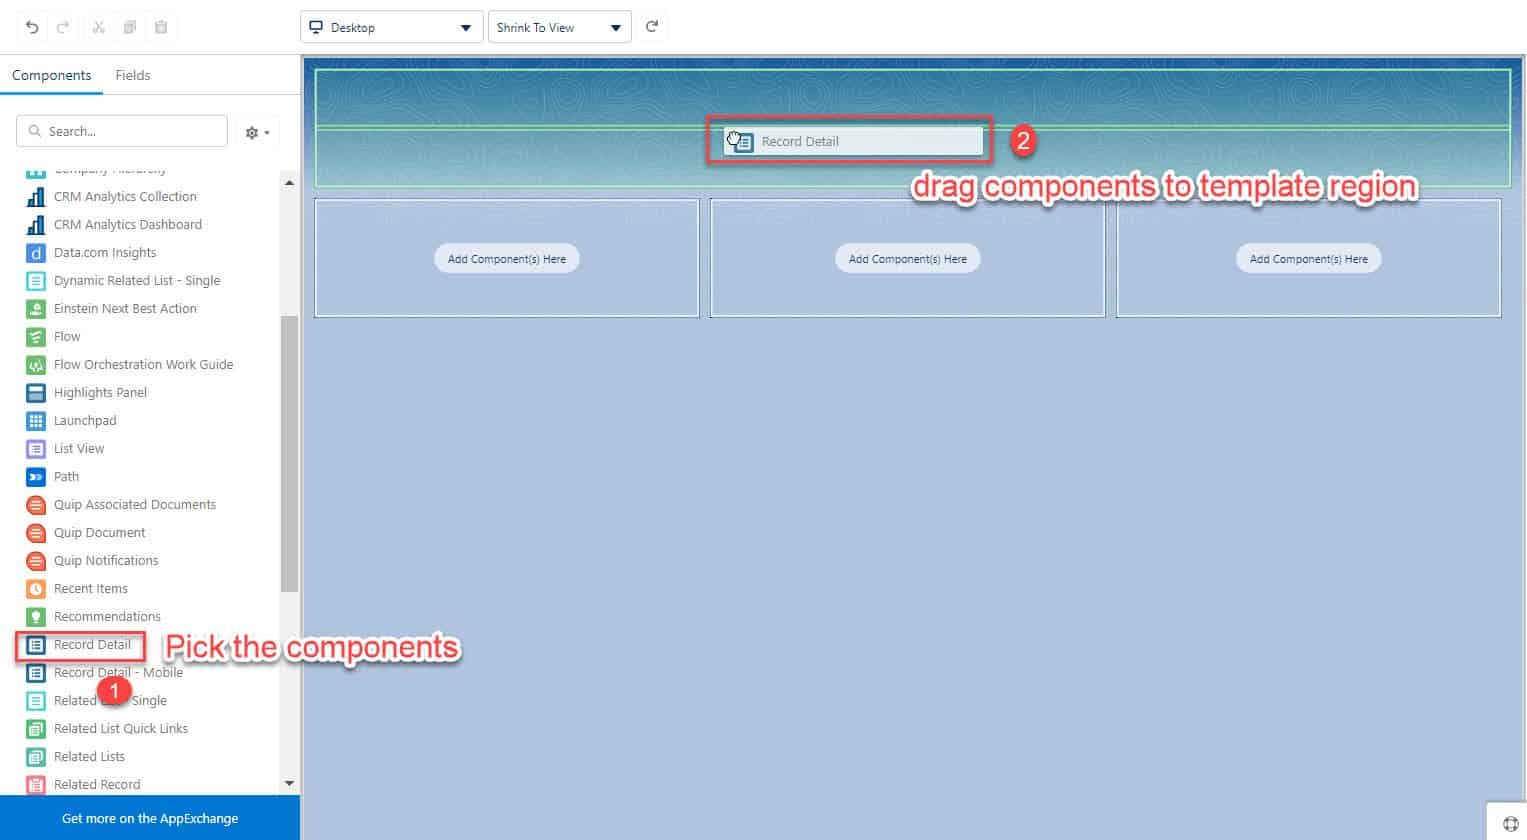The image size is (1527, 840).
Task: Click the middle Add Component(s) Here button
Action: tap(908, 259)
